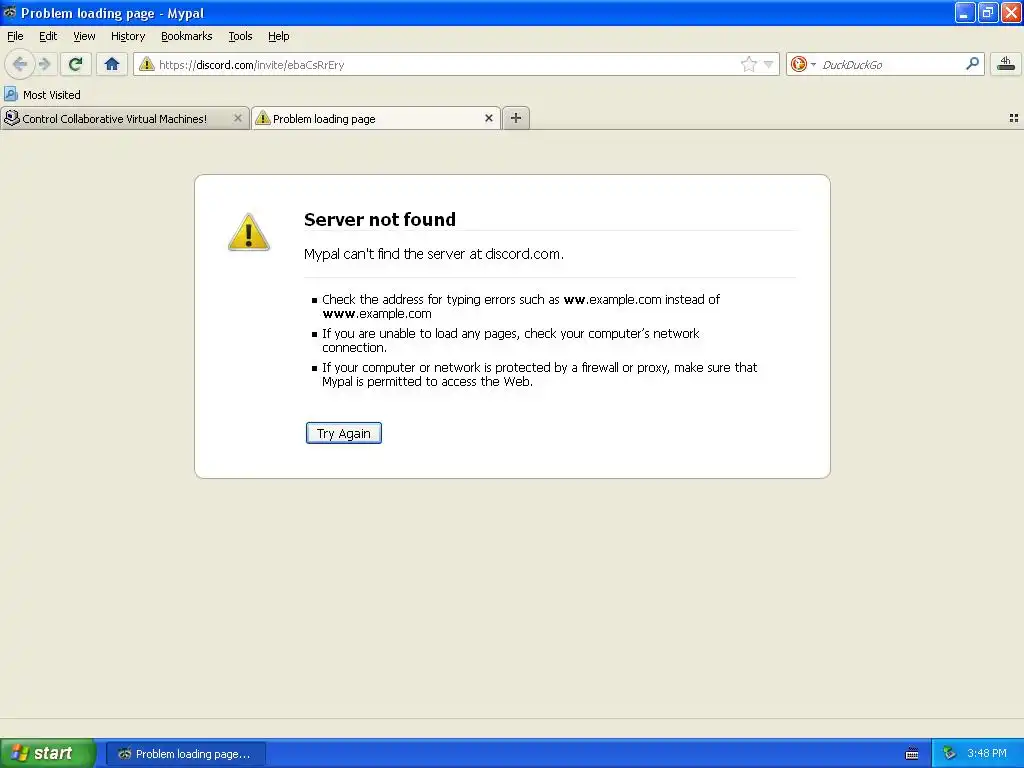Click the 3:48 PM clock
This screenshot has width=1024, height=768.
click(987, 753)
